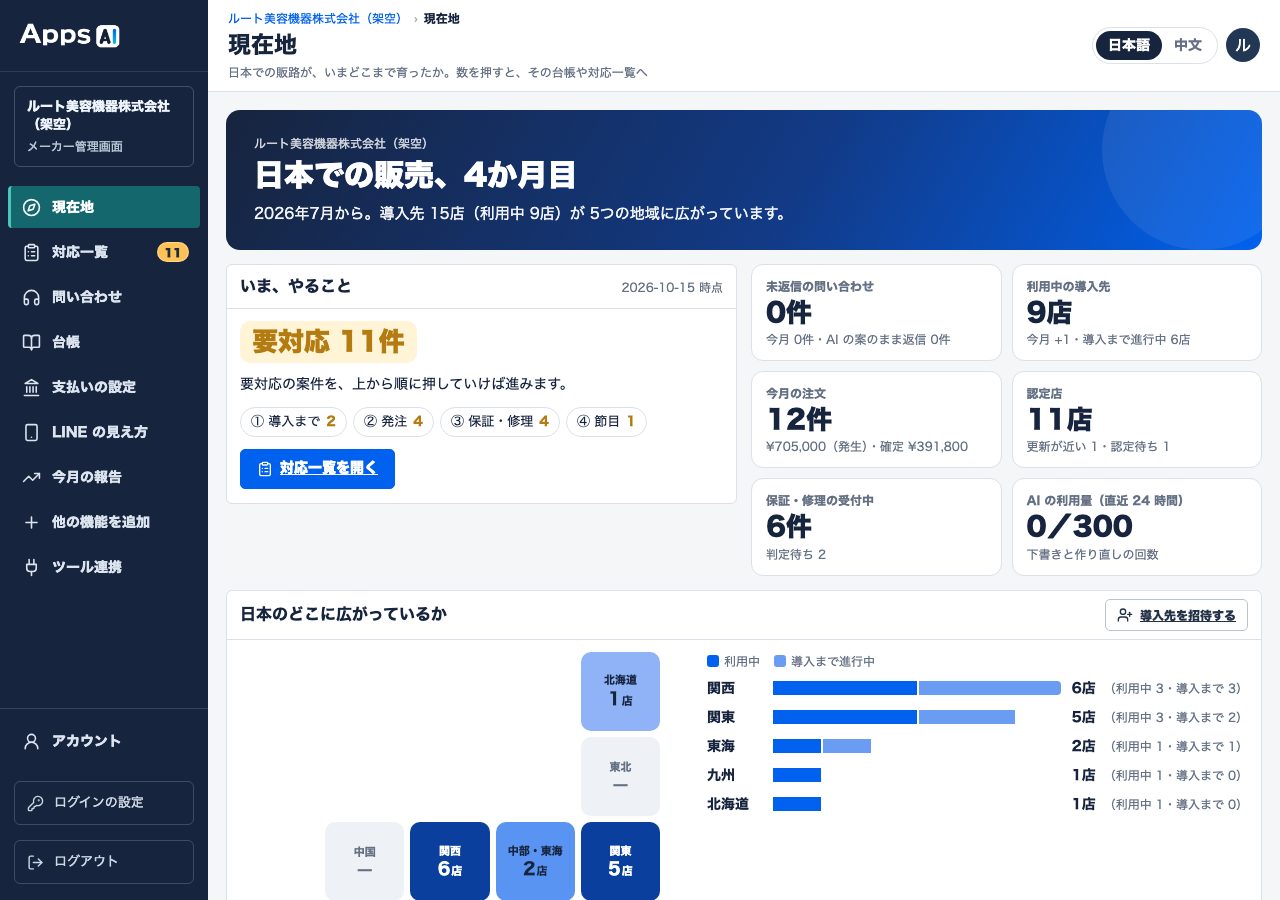Select the ③ 保証・修理 4 chip
Screen dimensions: 1280x900
pyautogui.click(x=500, y=422)
